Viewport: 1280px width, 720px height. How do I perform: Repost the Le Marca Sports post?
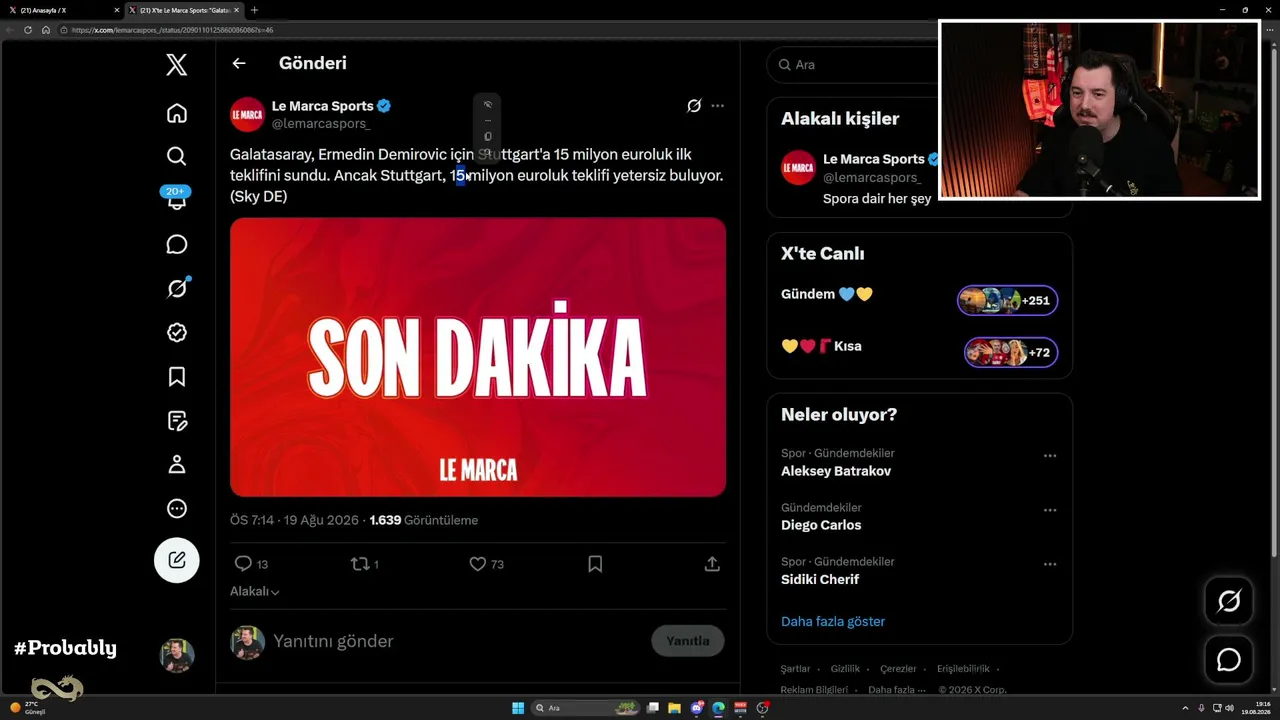click(x=360, y=564)
